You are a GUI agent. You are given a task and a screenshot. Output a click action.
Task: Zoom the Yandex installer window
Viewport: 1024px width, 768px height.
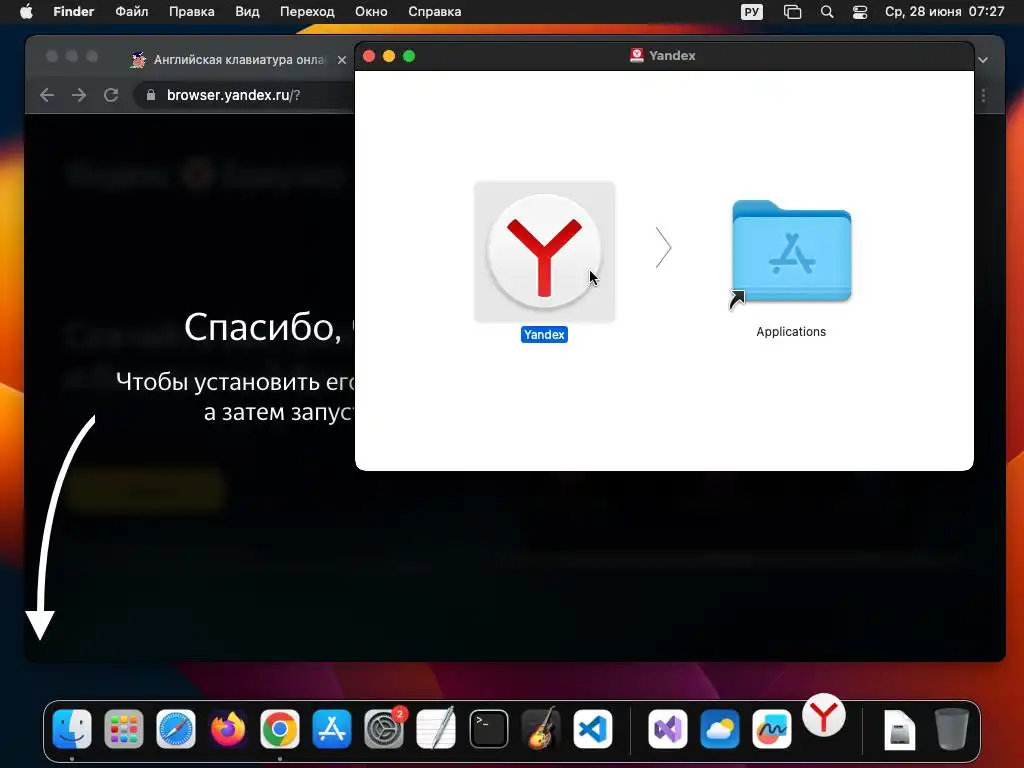pyautogui.click(x=409, y=56)
